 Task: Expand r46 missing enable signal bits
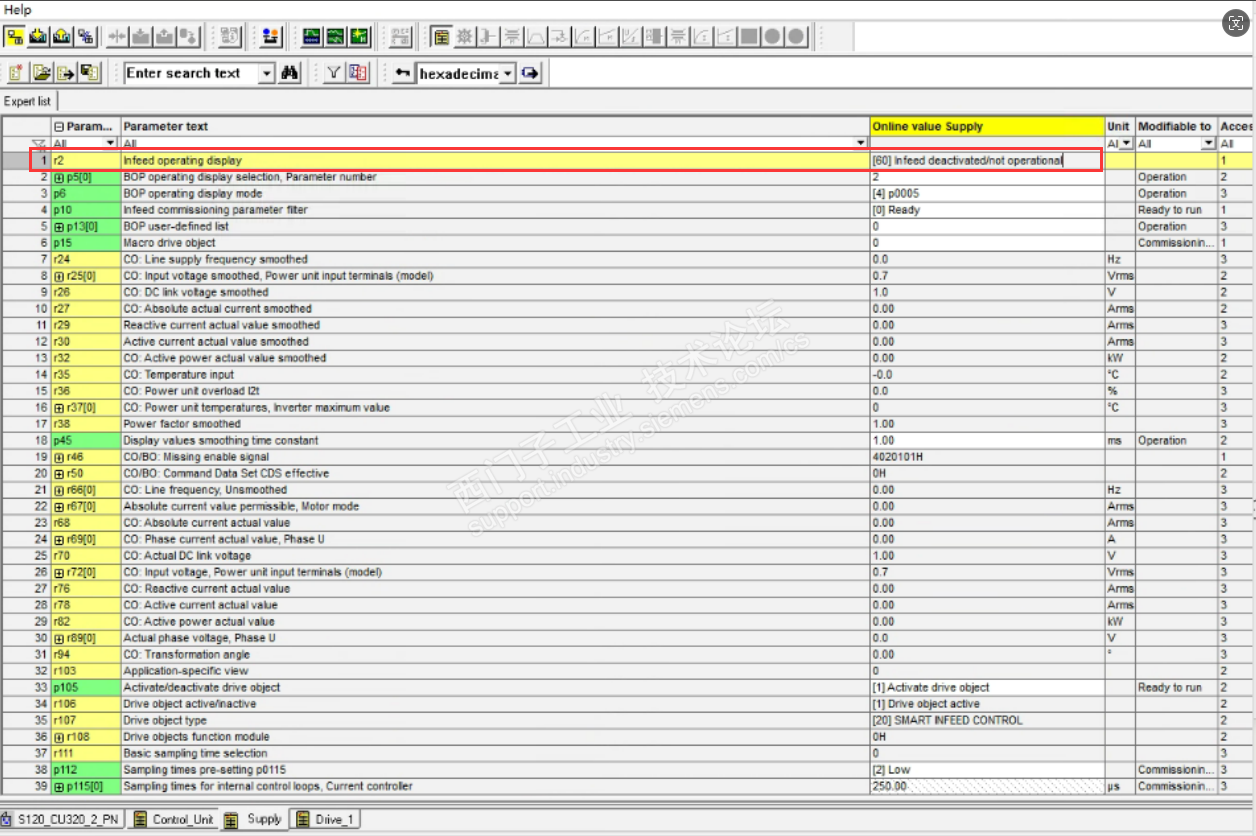59,457
